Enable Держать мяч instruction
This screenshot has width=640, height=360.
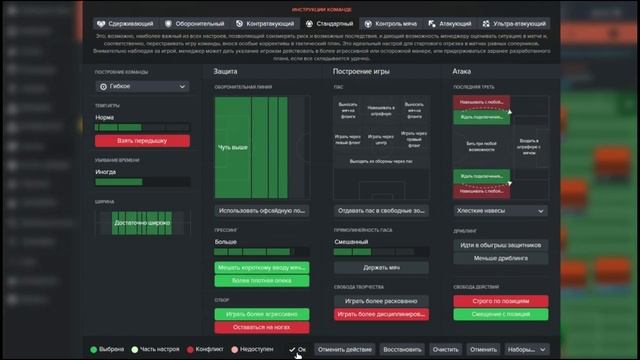381,268
